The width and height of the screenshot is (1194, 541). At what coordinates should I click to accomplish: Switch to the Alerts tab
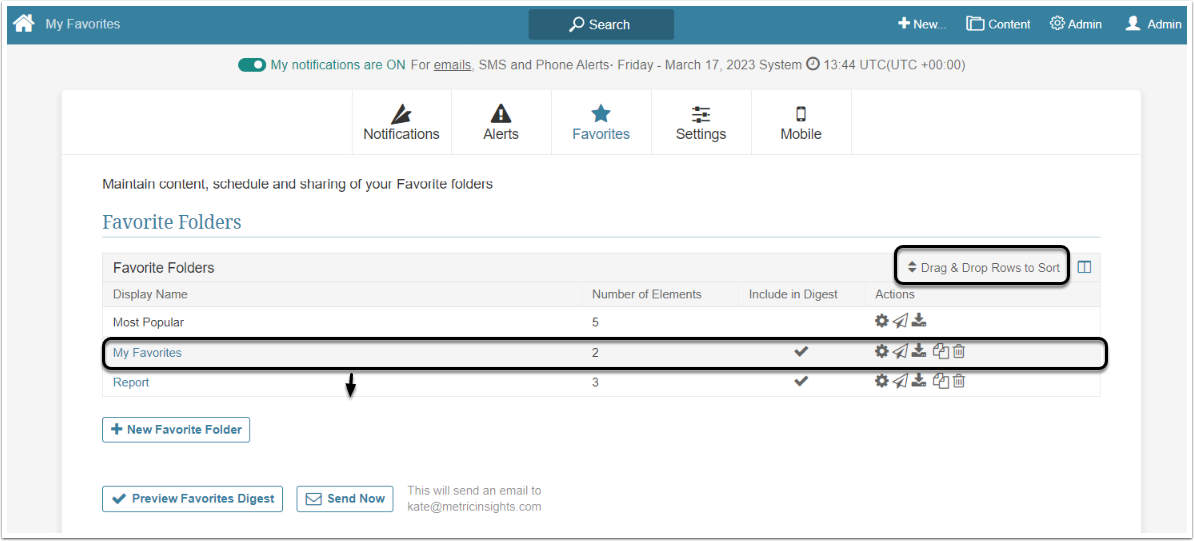coord(501,122)
